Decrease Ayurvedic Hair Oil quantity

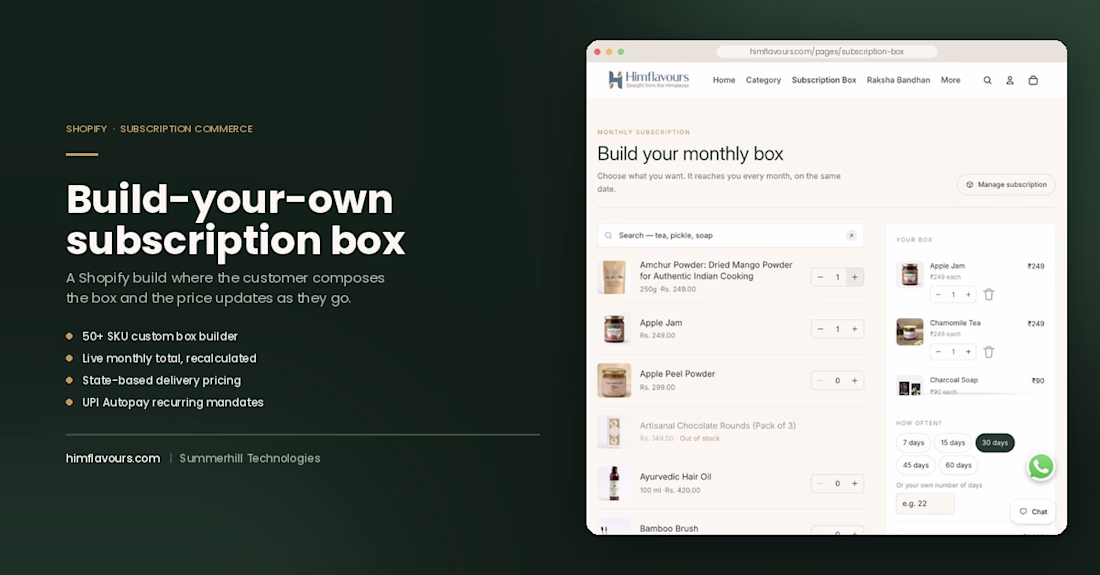click(820, 483)
